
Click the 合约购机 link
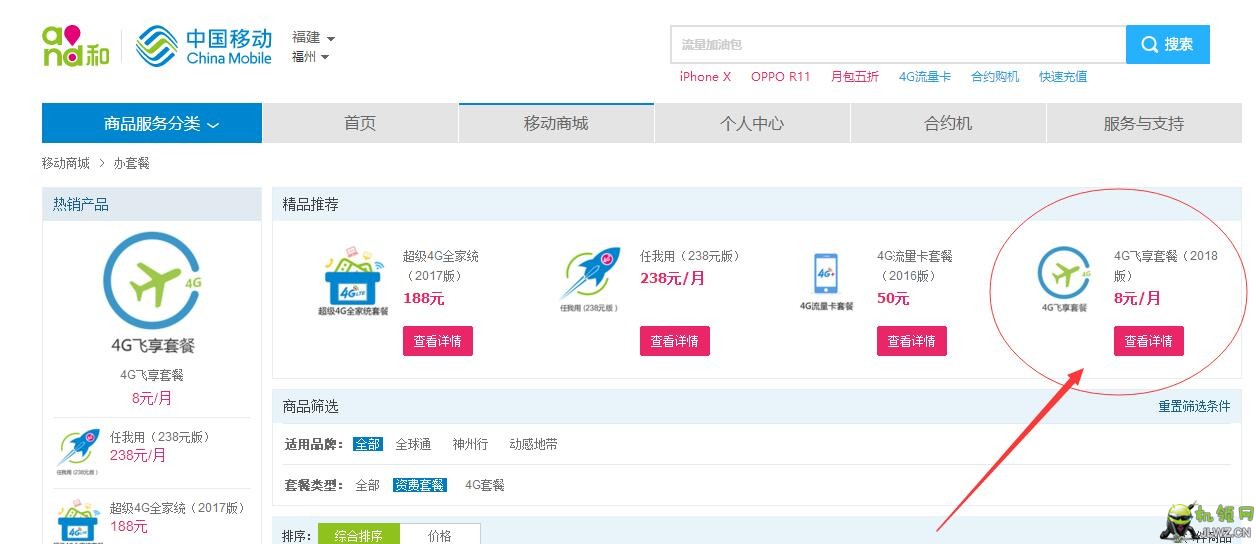click(x=995, y=76)
